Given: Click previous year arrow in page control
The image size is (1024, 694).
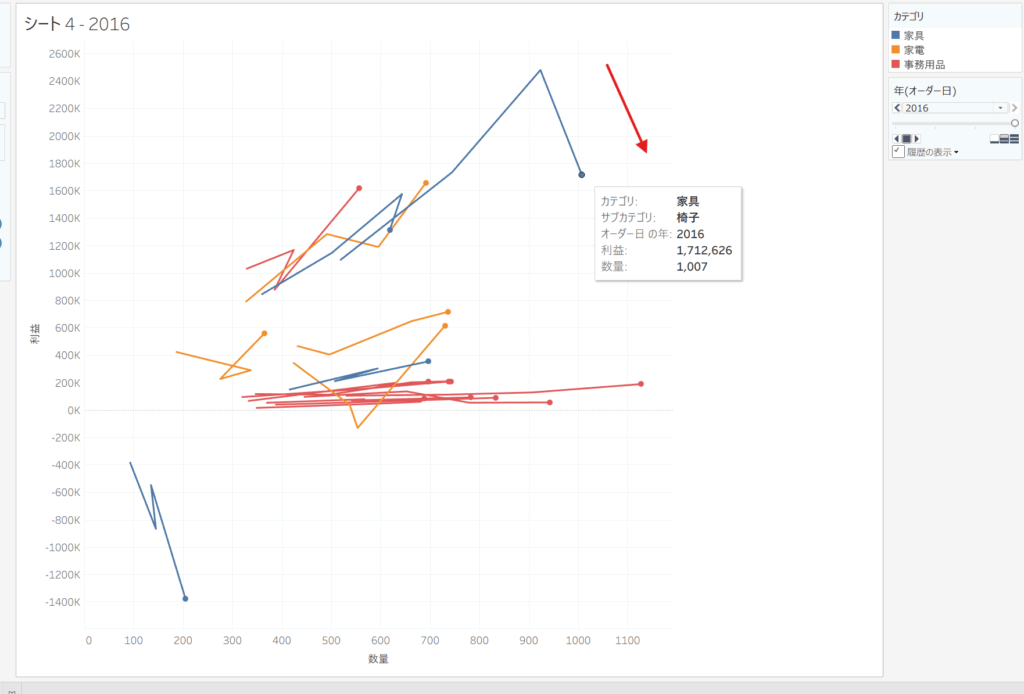Looking at the screenshot, I should tap(897, 107).
